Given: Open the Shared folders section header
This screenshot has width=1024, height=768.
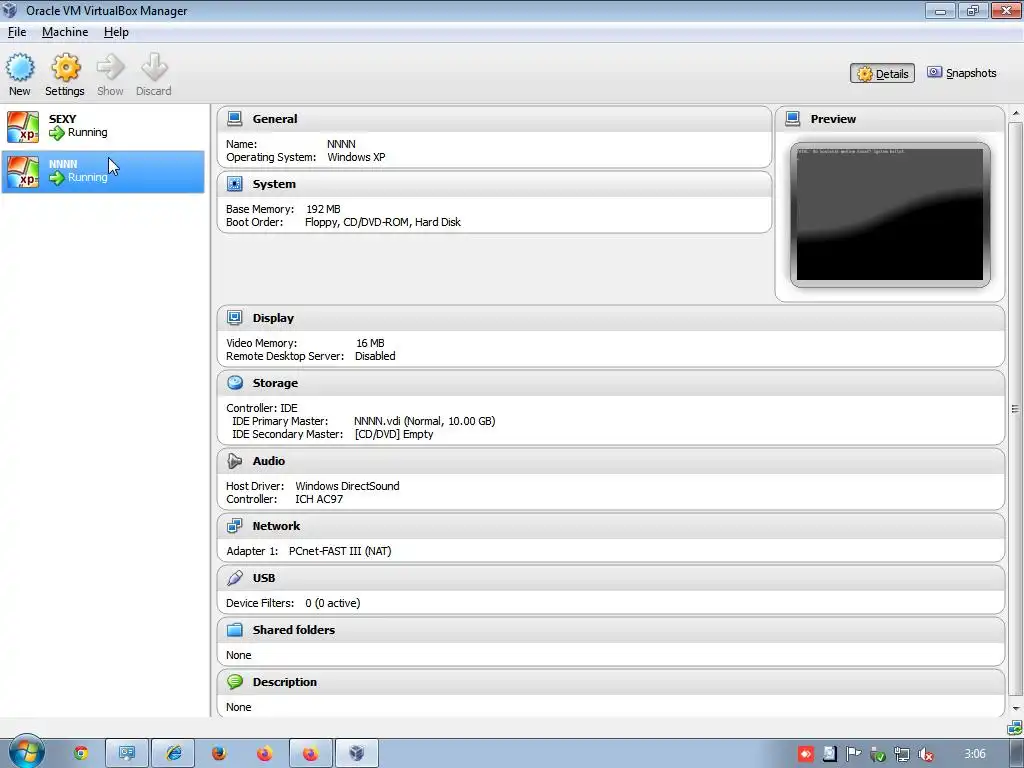Looking at the screenshot, I should [611, 630].
